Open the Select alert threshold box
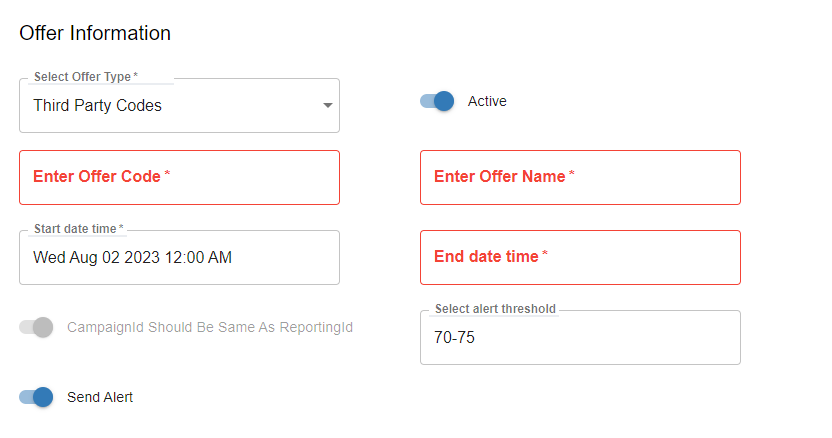832x438 pixels. click(580, 338)
